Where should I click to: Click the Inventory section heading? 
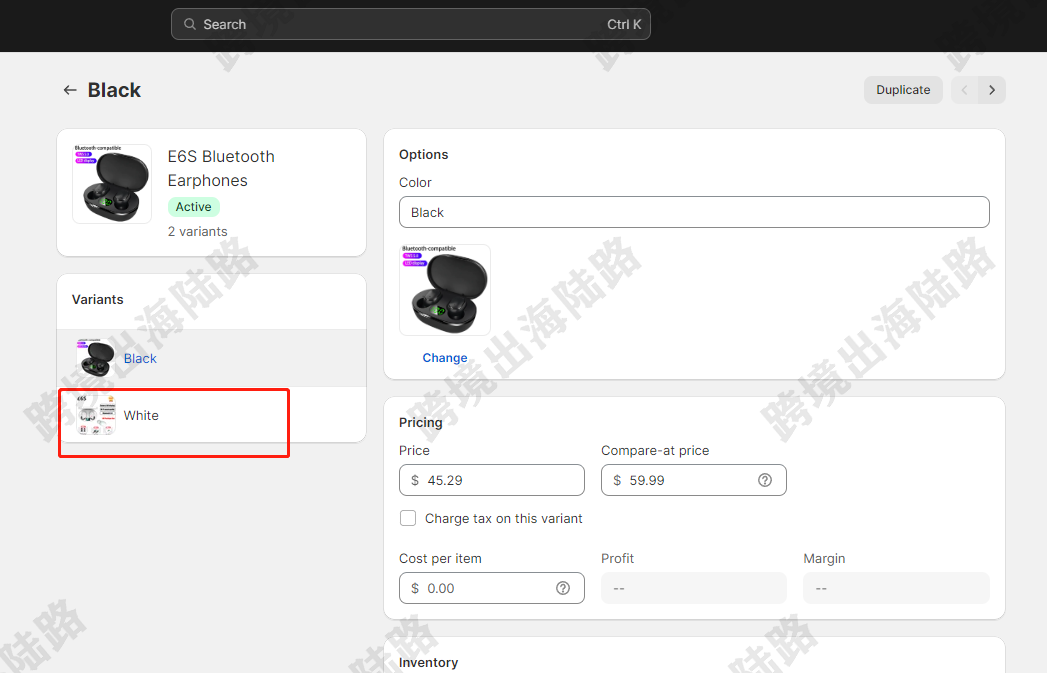coord(428,662)
